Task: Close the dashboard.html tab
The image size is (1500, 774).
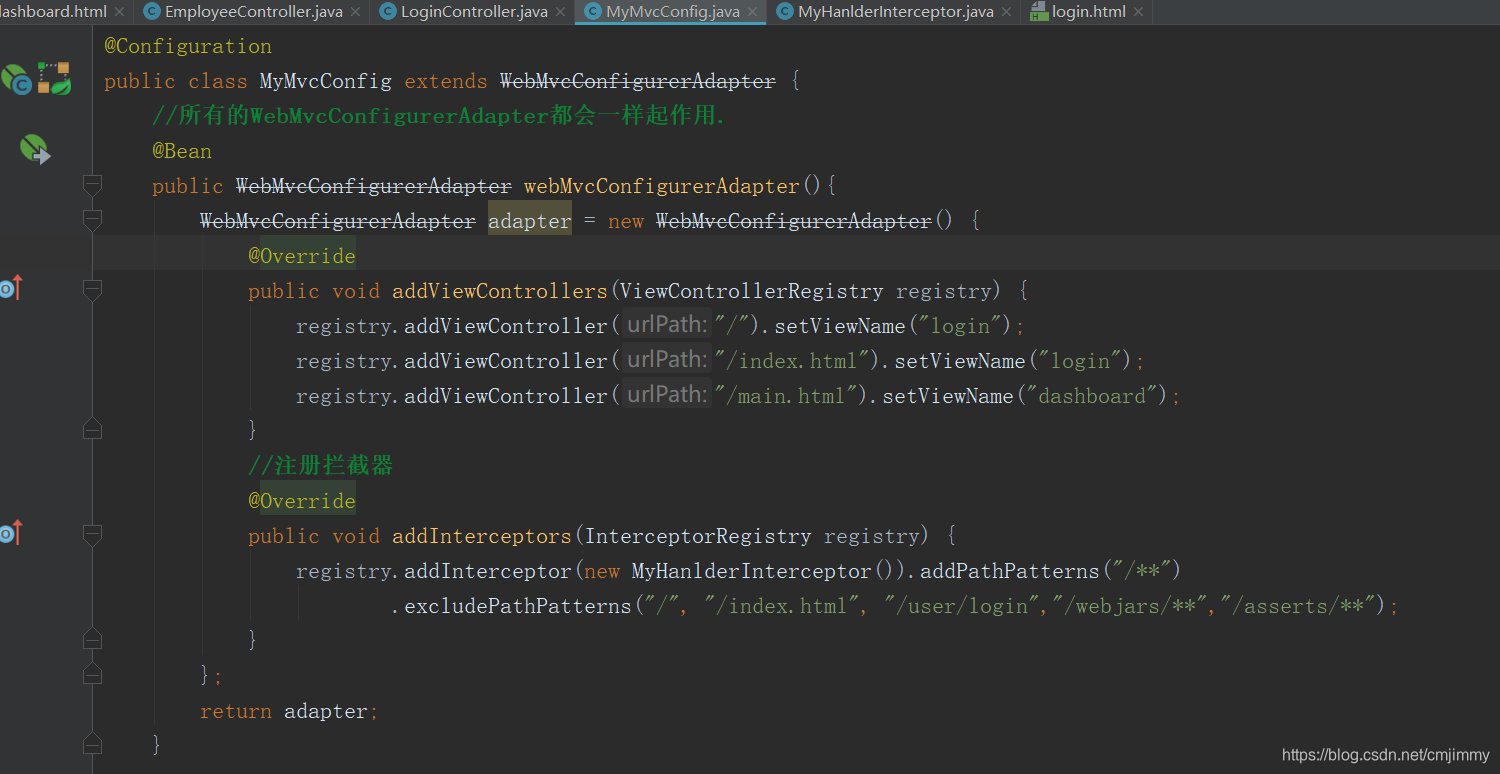Action: tap(120, 13)
